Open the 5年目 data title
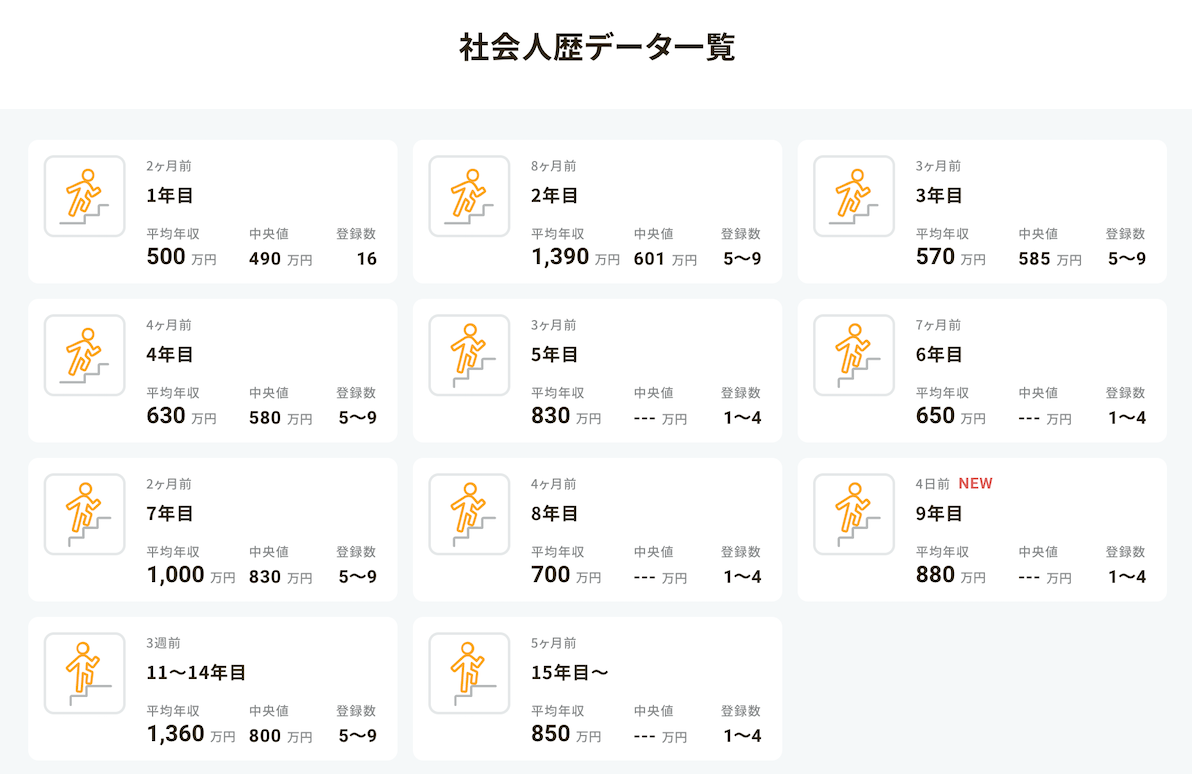Screen dimensions: 1192x774 tap(555, 354)
